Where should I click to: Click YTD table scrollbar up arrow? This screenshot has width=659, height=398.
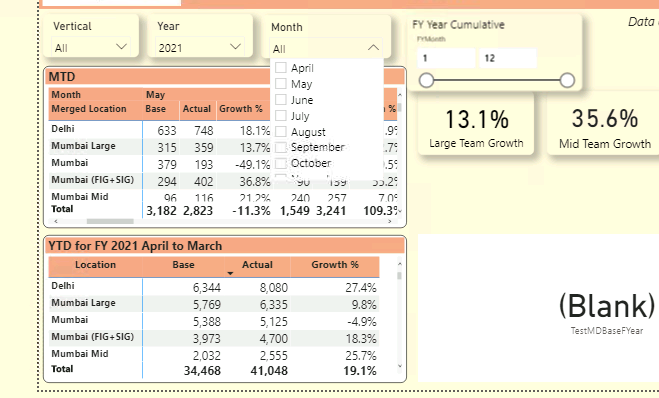pos(399,264)
